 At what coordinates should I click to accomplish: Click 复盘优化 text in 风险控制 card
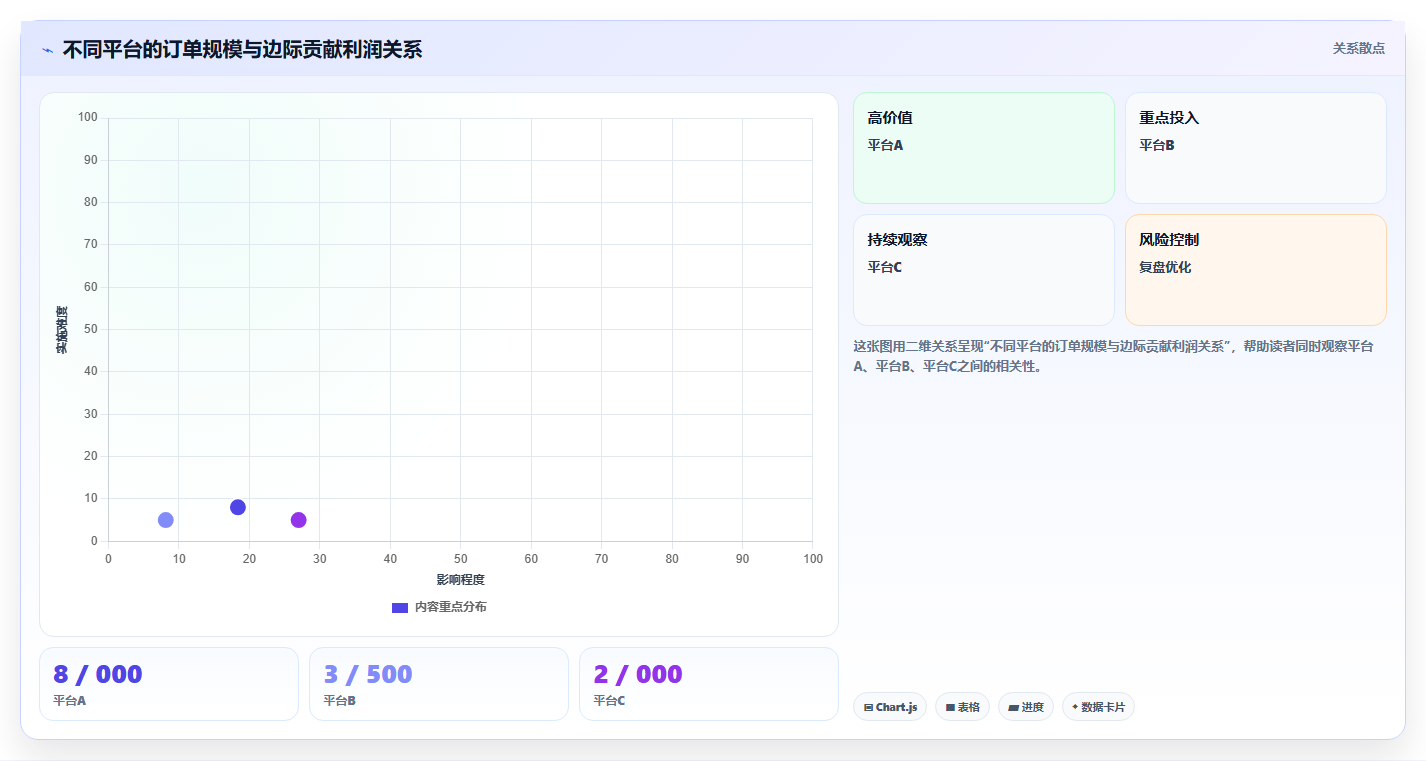[1165, 267]
